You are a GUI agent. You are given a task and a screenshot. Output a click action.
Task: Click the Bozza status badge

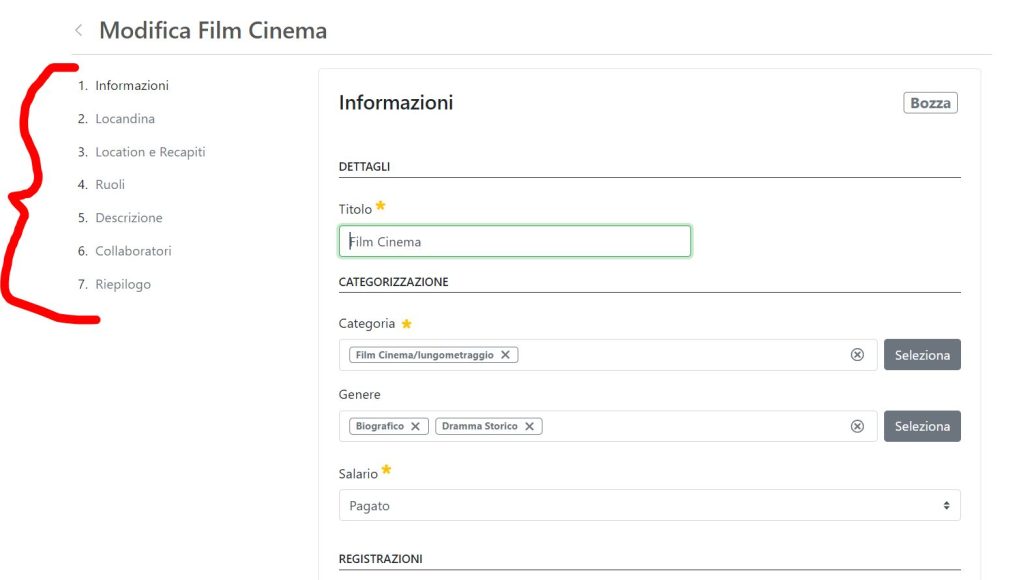pos(930,103)
